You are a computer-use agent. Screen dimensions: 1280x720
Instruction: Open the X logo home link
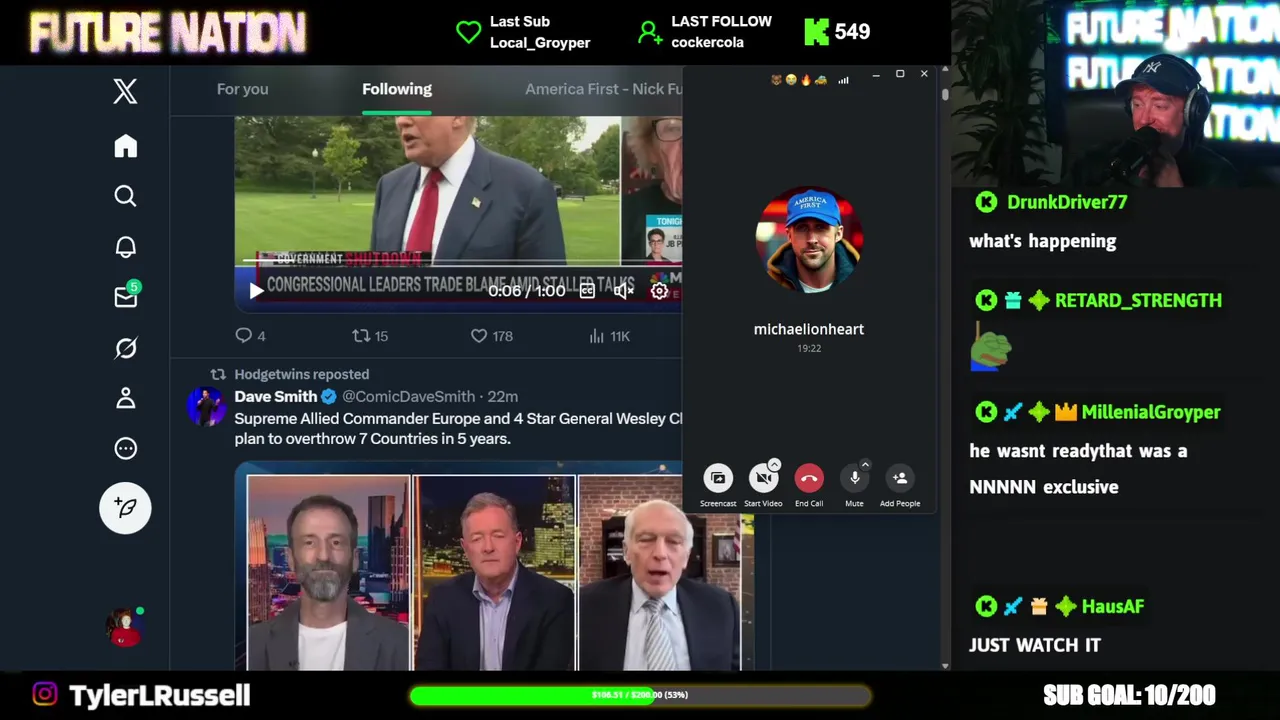125,92
